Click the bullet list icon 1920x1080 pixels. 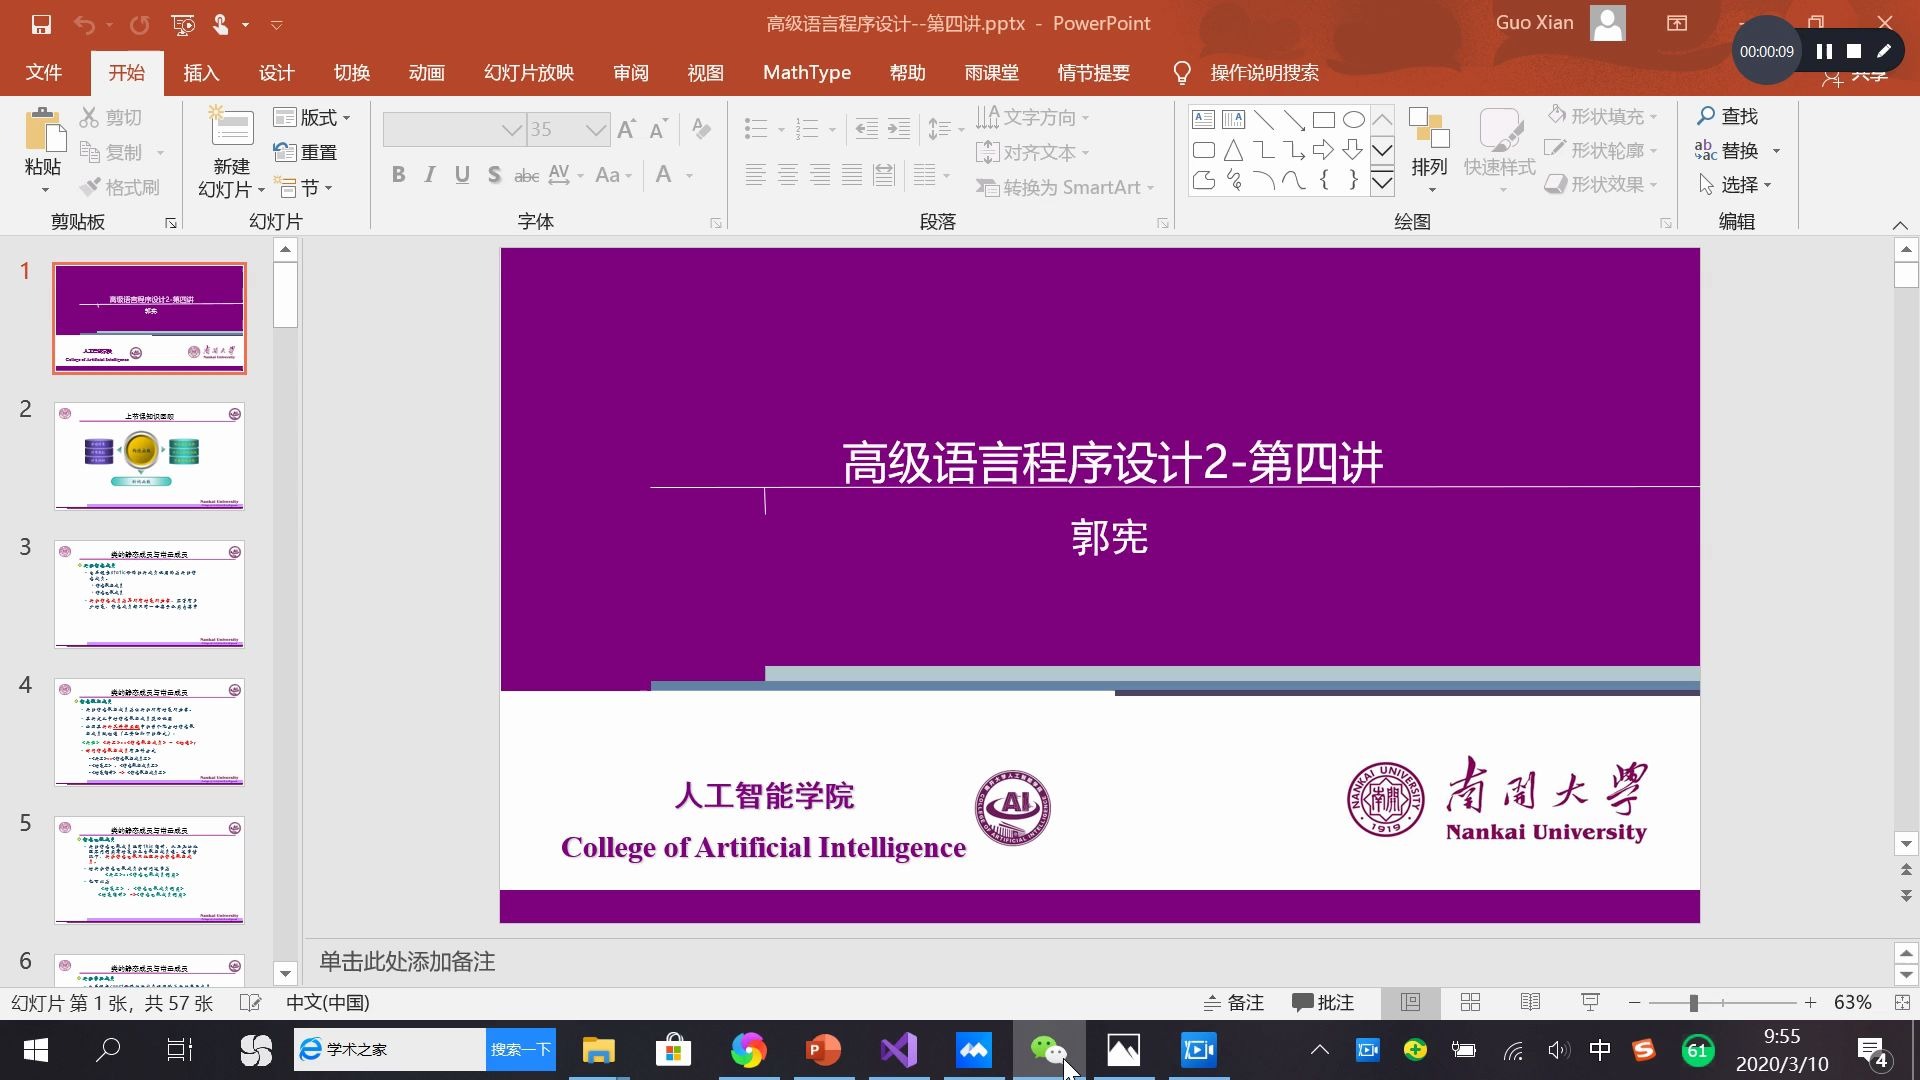(x=756, y=129)
